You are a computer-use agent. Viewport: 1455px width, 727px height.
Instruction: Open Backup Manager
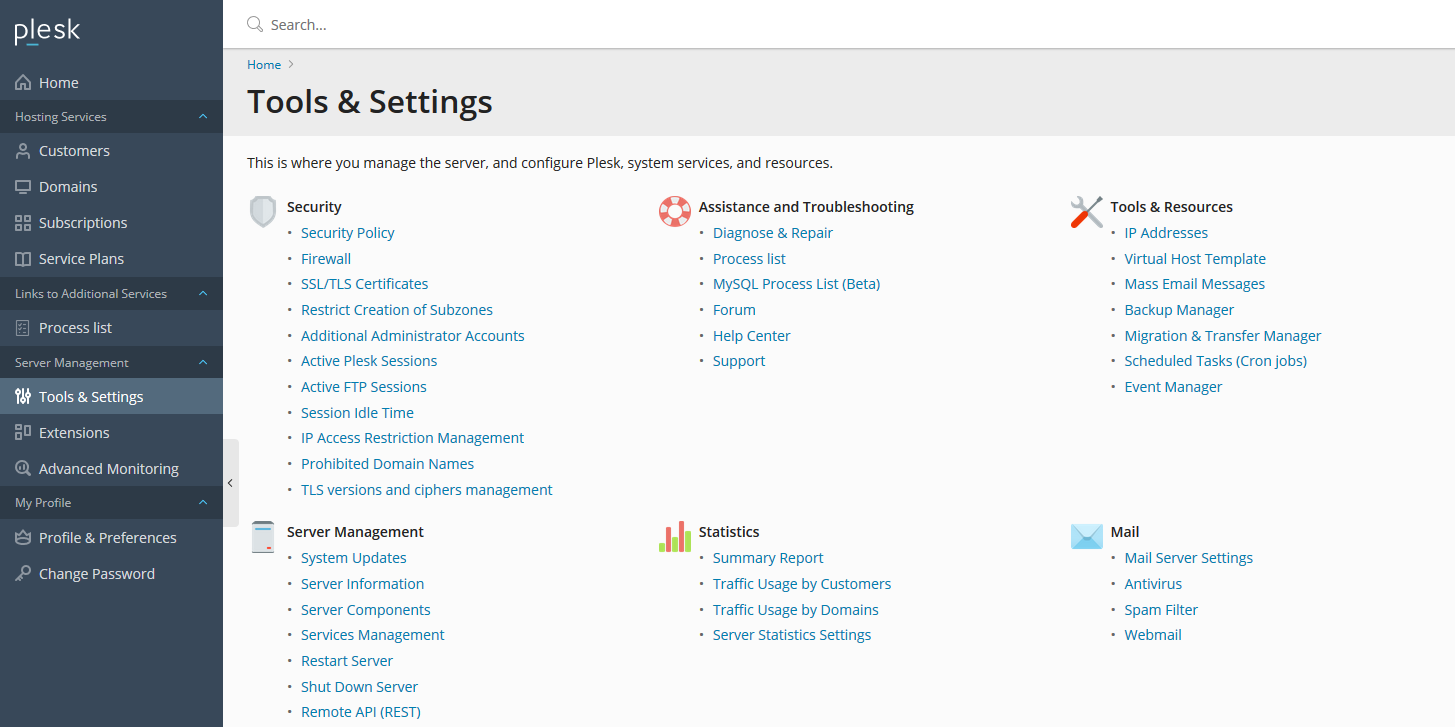[1179, 310]
